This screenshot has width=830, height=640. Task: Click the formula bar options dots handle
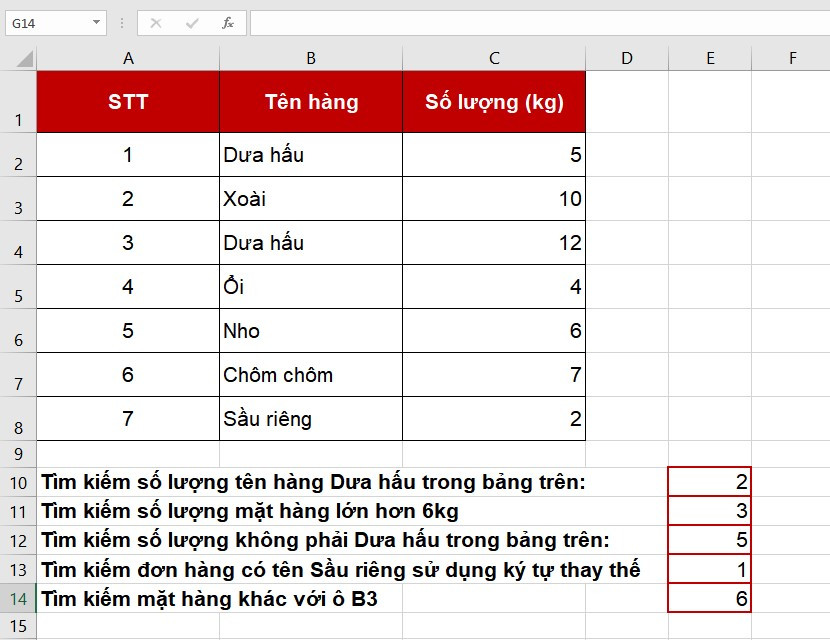point(122,23)
